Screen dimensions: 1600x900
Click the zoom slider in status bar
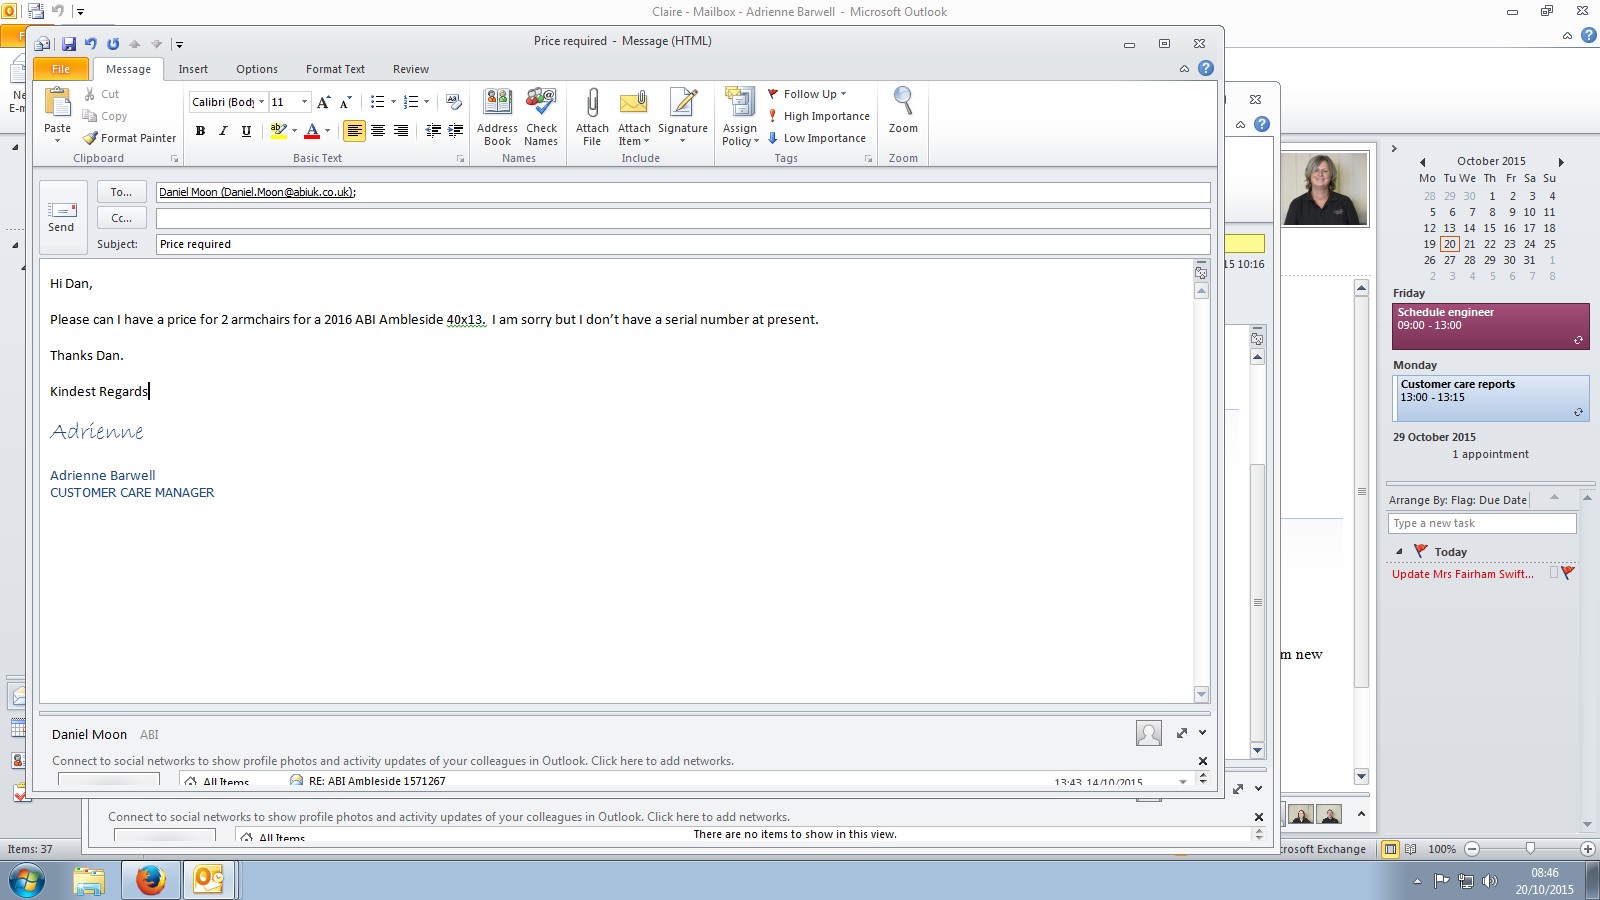tap(1530, 849)
